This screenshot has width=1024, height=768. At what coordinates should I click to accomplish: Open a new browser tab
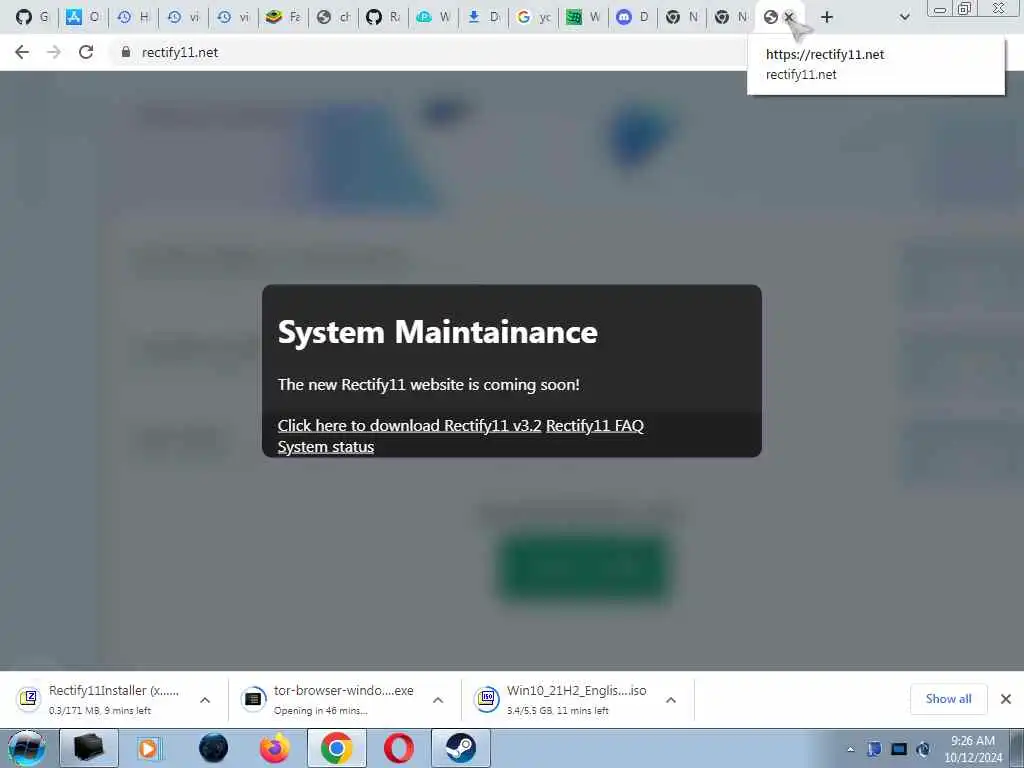point(827,17)
